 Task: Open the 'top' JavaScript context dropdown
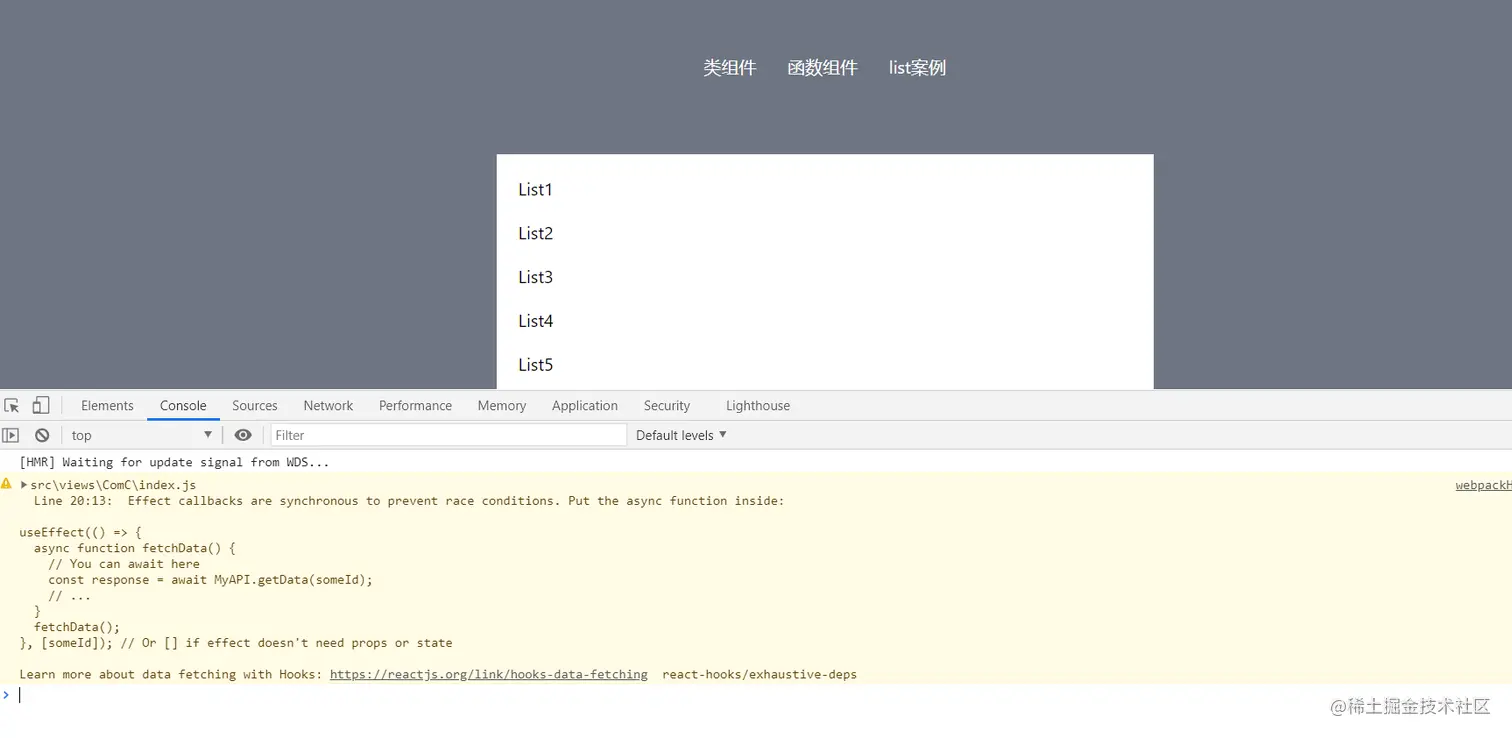[141, 435]
